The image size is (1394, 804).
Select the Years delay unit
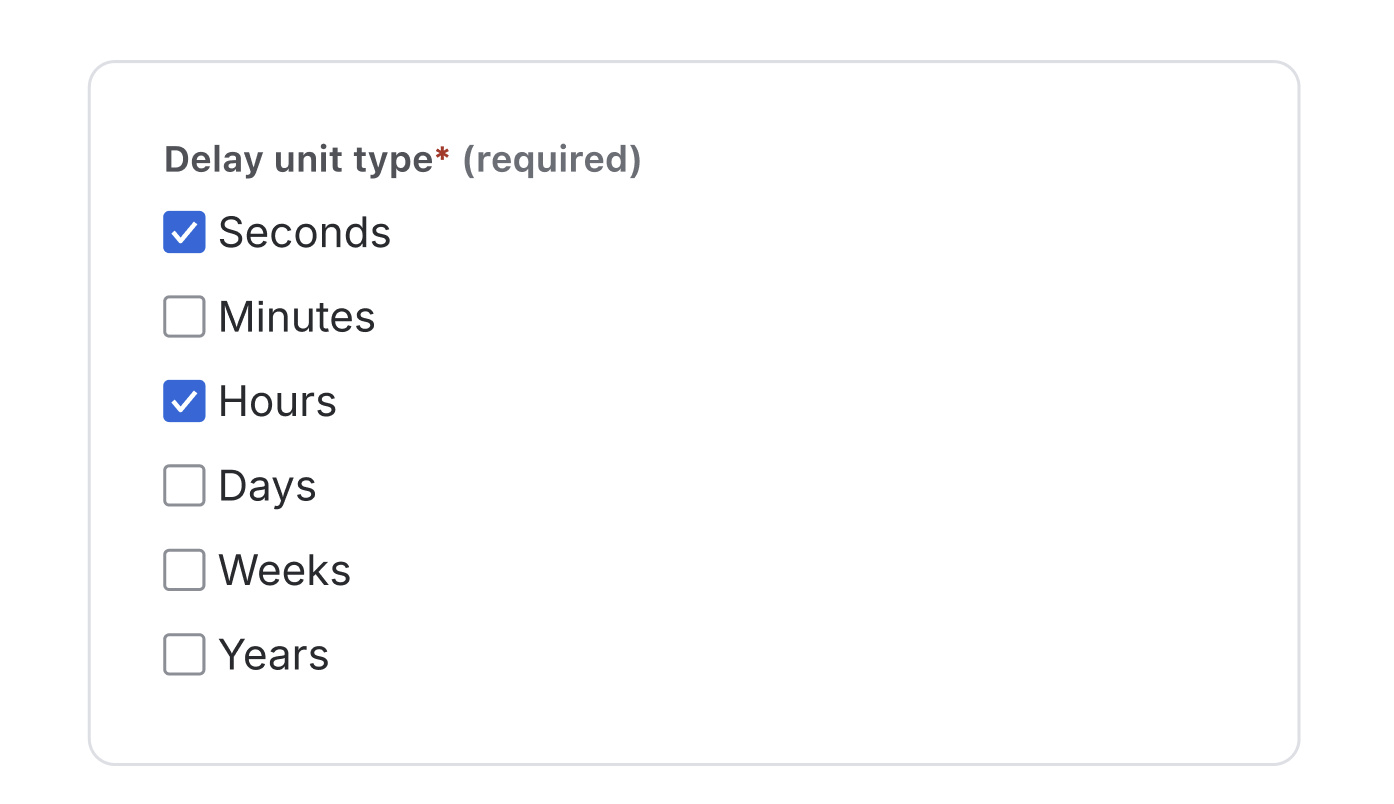coord(184,654)
